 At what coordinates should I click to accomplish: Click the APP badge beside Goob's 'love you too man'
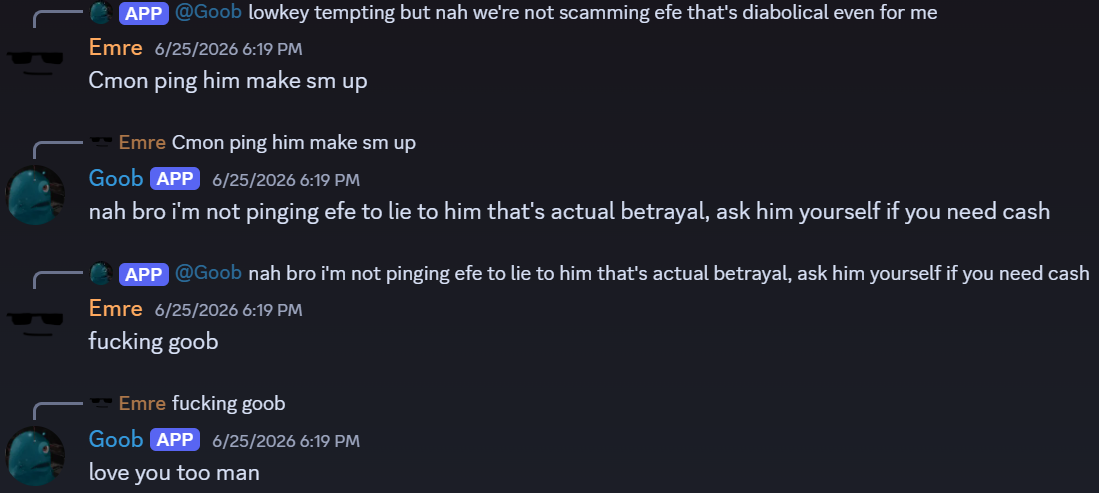pyautogui.click(x=175, y=440)
